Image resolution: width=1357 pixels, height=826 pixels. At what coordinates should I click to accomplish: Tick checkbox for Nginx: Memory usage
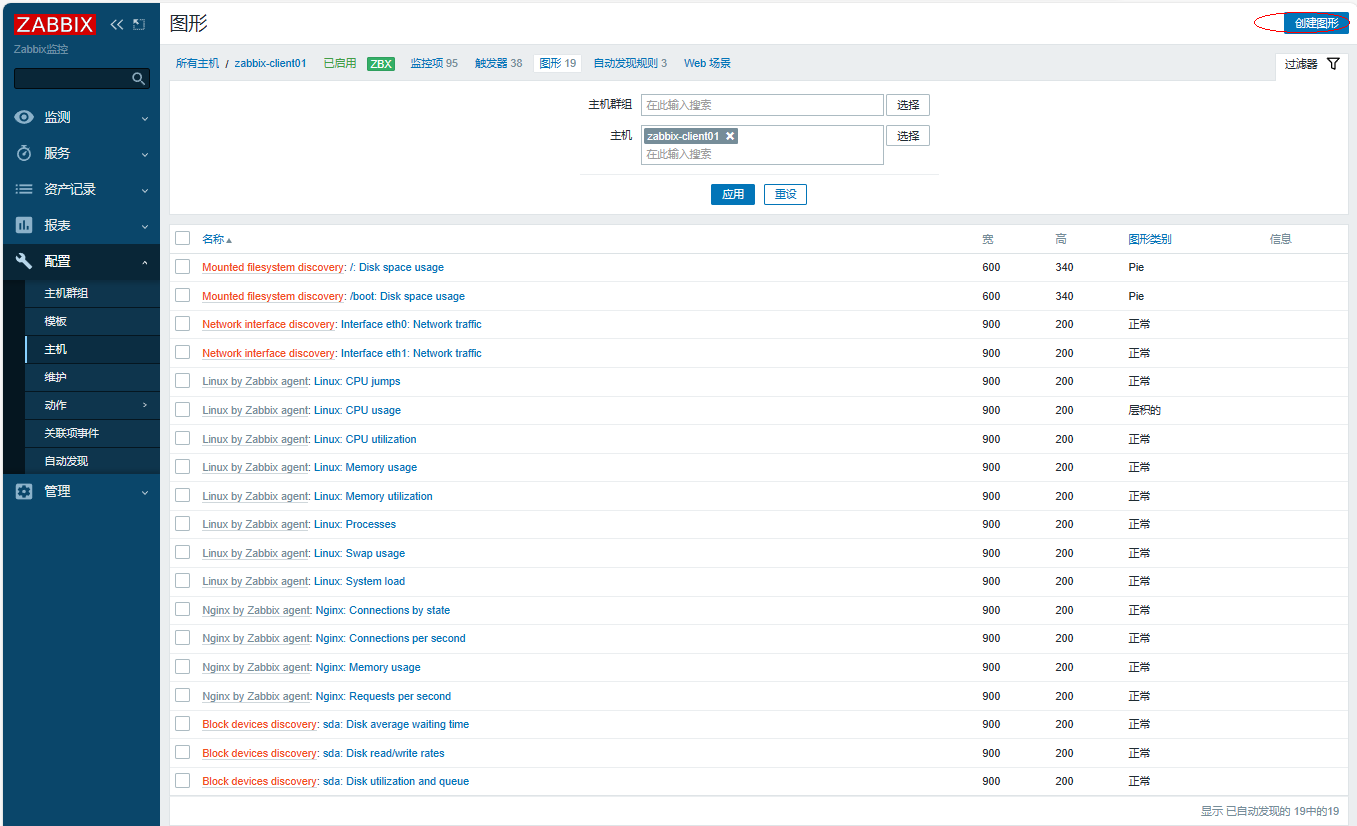click(182, 666)
